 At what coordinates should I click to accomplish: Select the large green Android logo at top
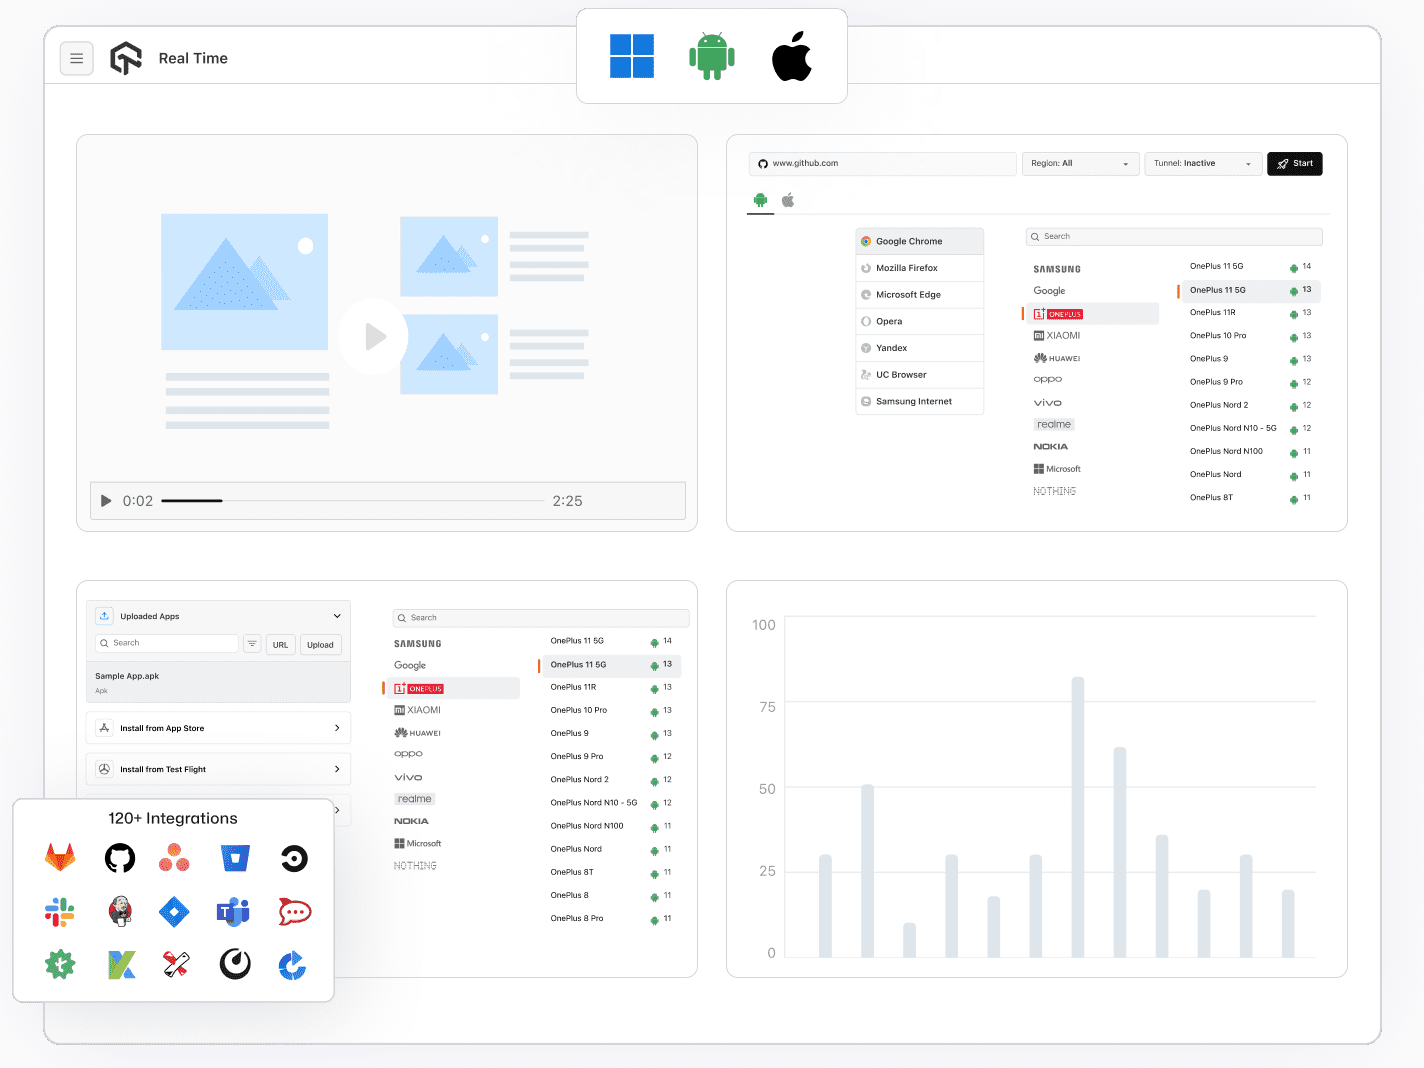712,56
